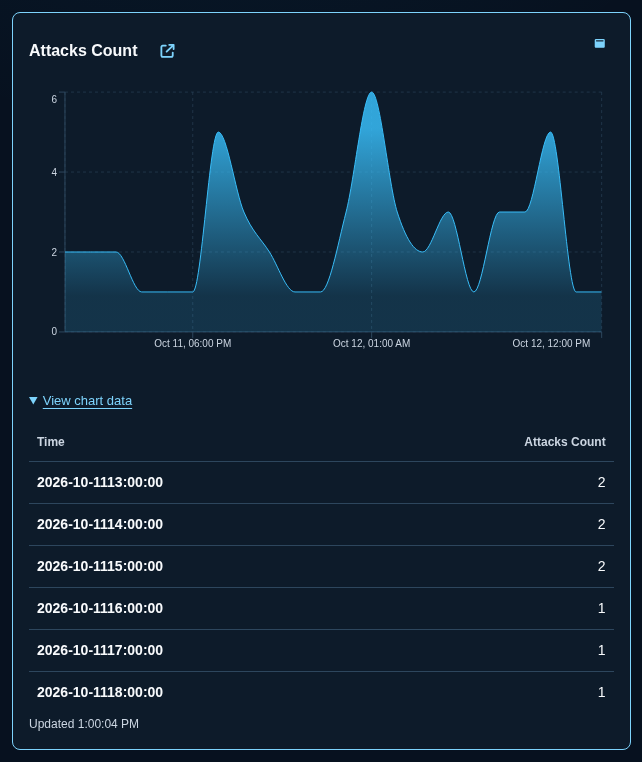Viewport: 642px width, 762px height.
Task: Click the Oct 11, 06:00 PM axis label
Action: [192, 343]
